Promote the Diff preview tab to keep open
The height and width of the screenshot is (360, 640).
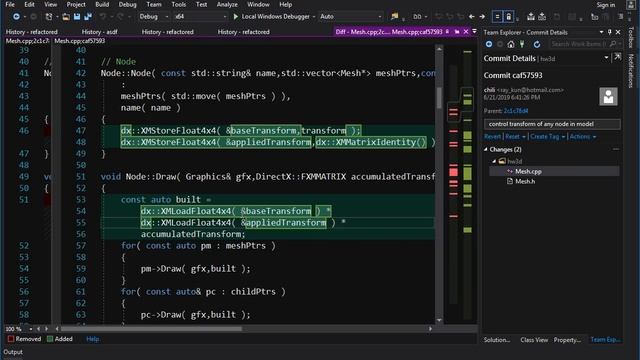[457, 32]
